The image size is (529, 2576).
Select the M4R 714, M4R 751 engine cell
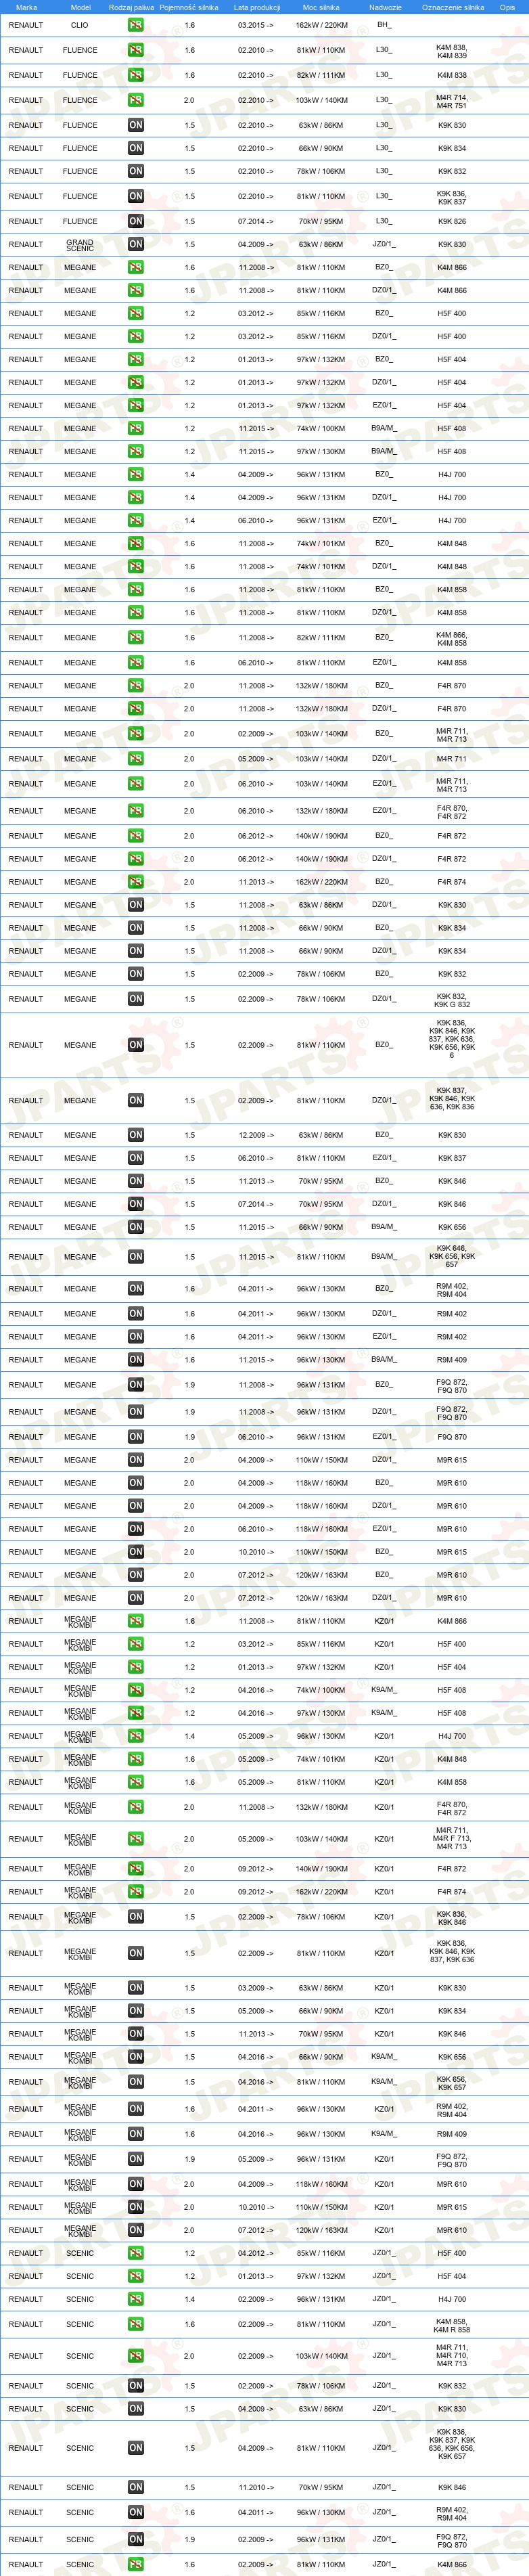coord(452,100)
